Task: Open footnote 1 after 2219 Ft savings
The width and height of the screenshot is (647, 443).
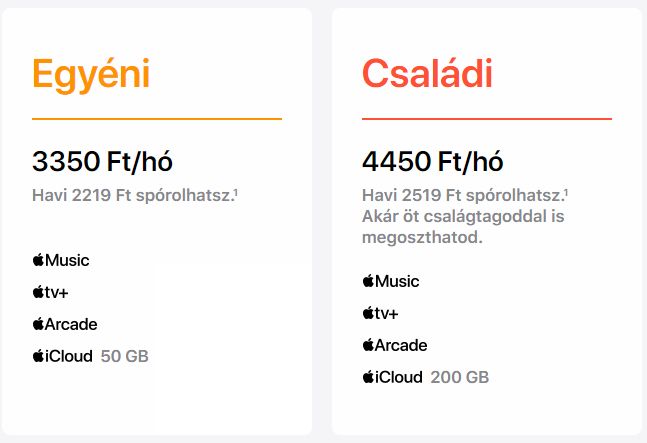Action: (236, 191)
